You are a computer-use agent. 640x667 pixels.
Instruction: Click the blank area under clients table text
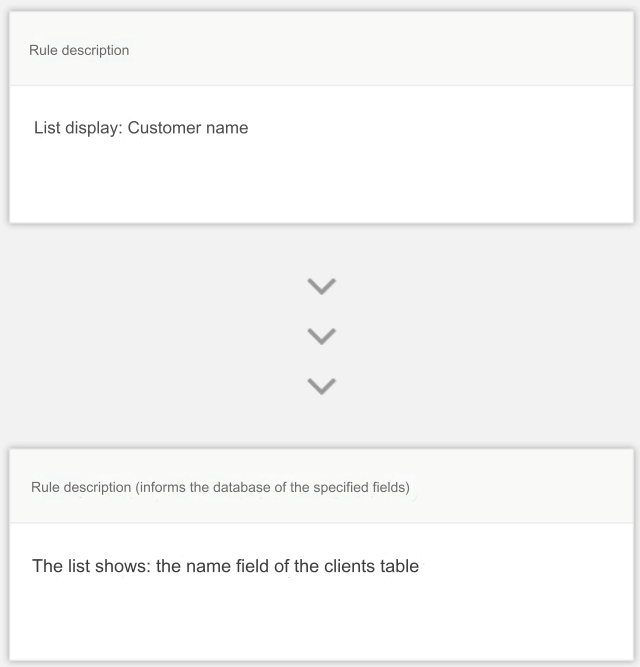click(321, 621)
